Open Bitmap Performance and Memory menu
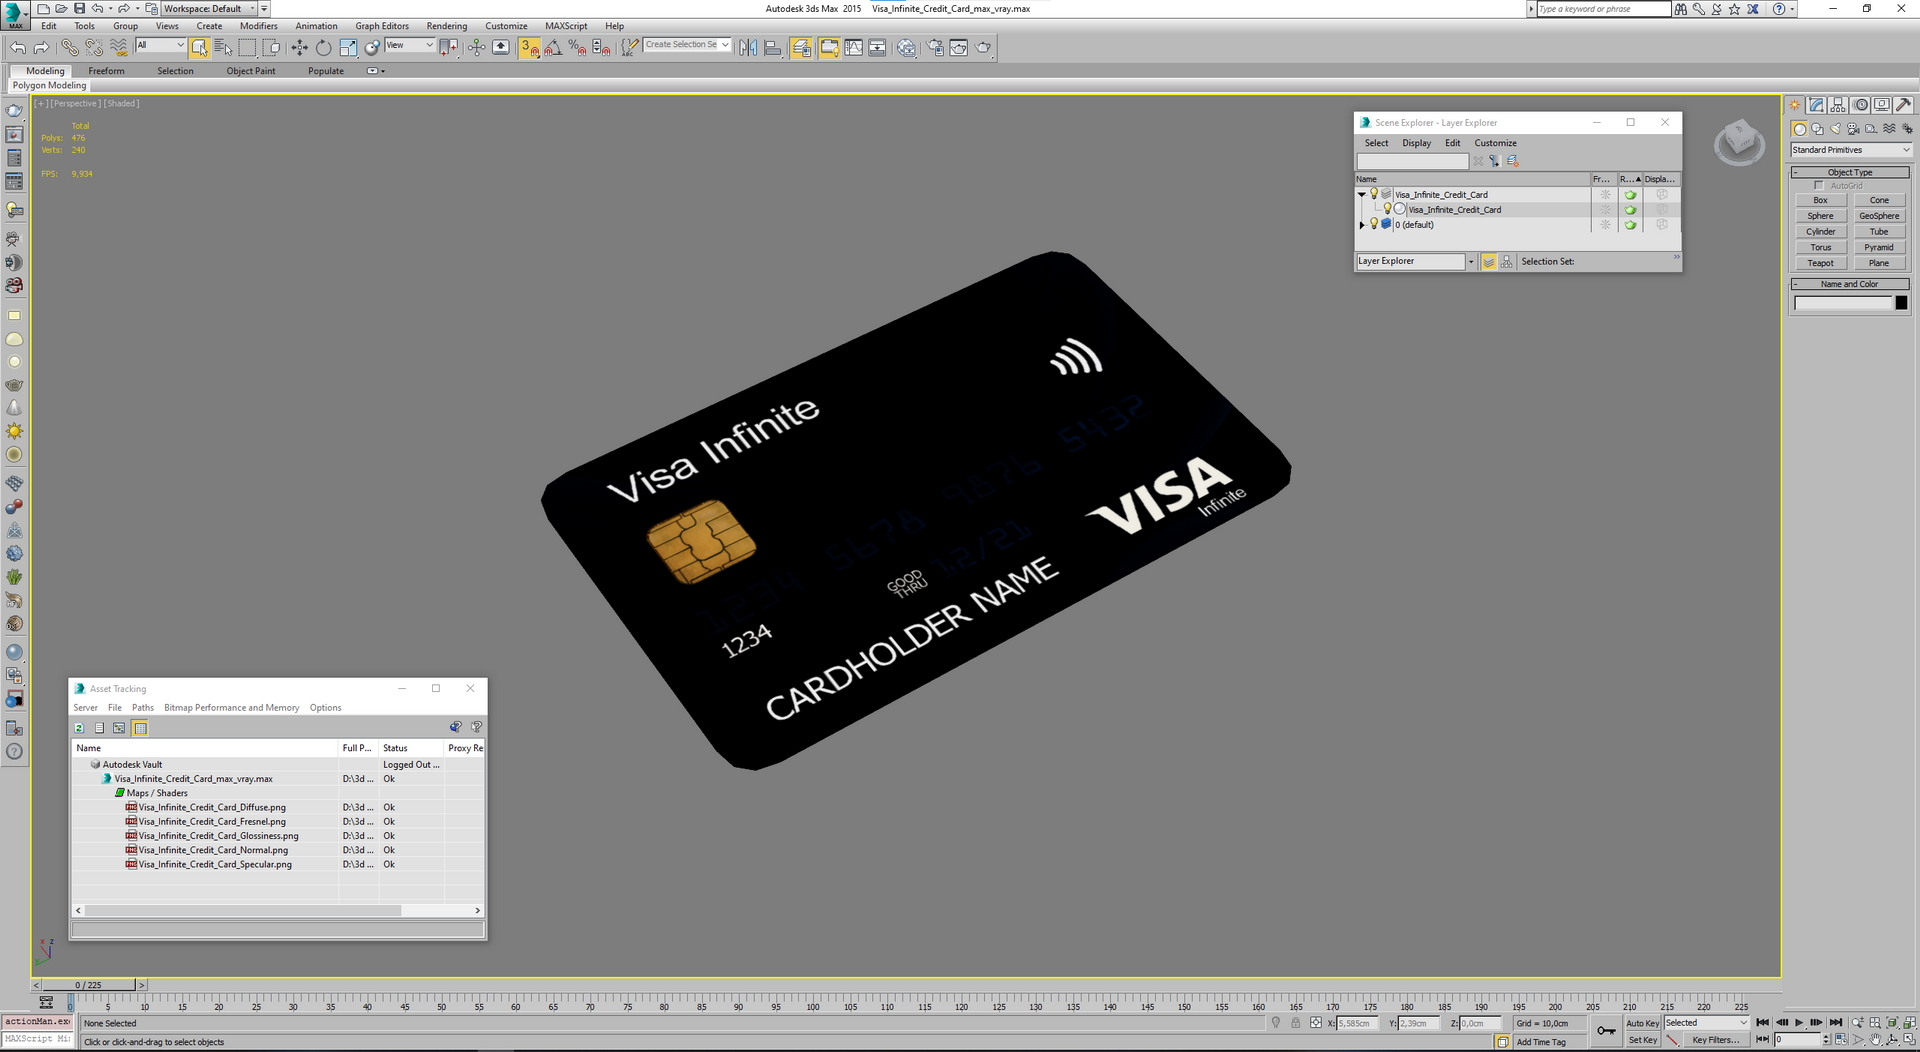Viewport: 1920px width, 1052px height. 232,708
